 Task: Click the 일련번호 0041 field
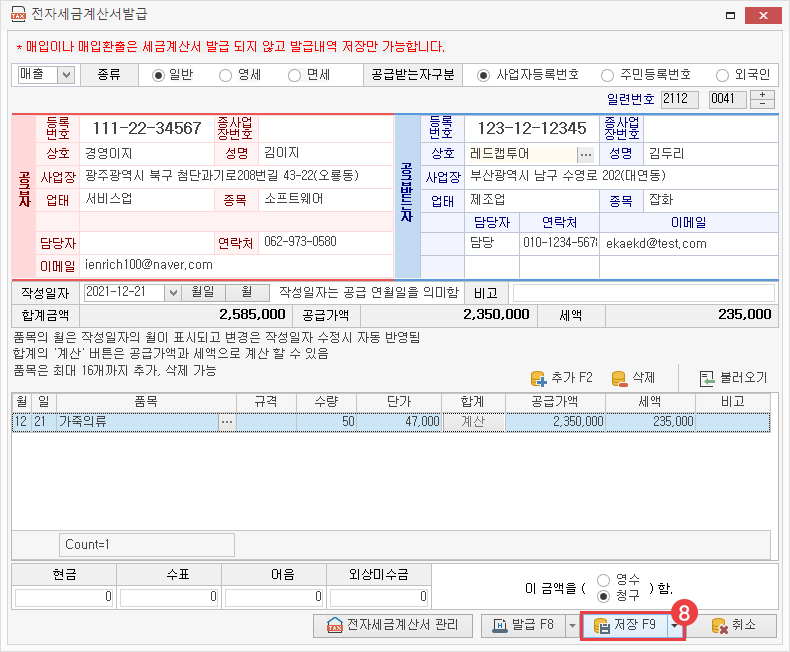pos(728,99)
